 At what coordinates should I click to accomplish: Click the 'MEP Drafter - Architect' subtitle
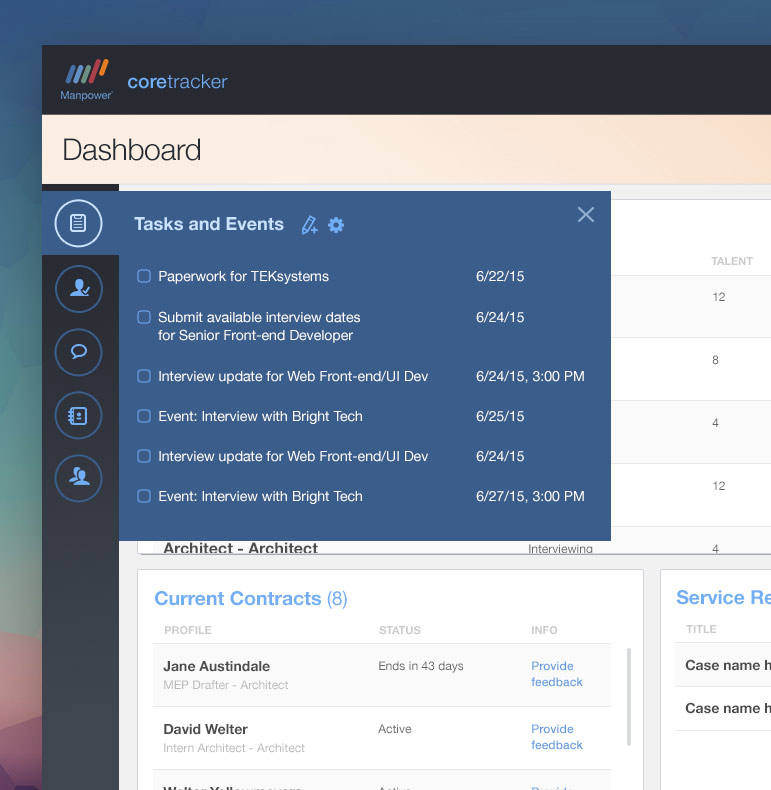tap(226, 685)
